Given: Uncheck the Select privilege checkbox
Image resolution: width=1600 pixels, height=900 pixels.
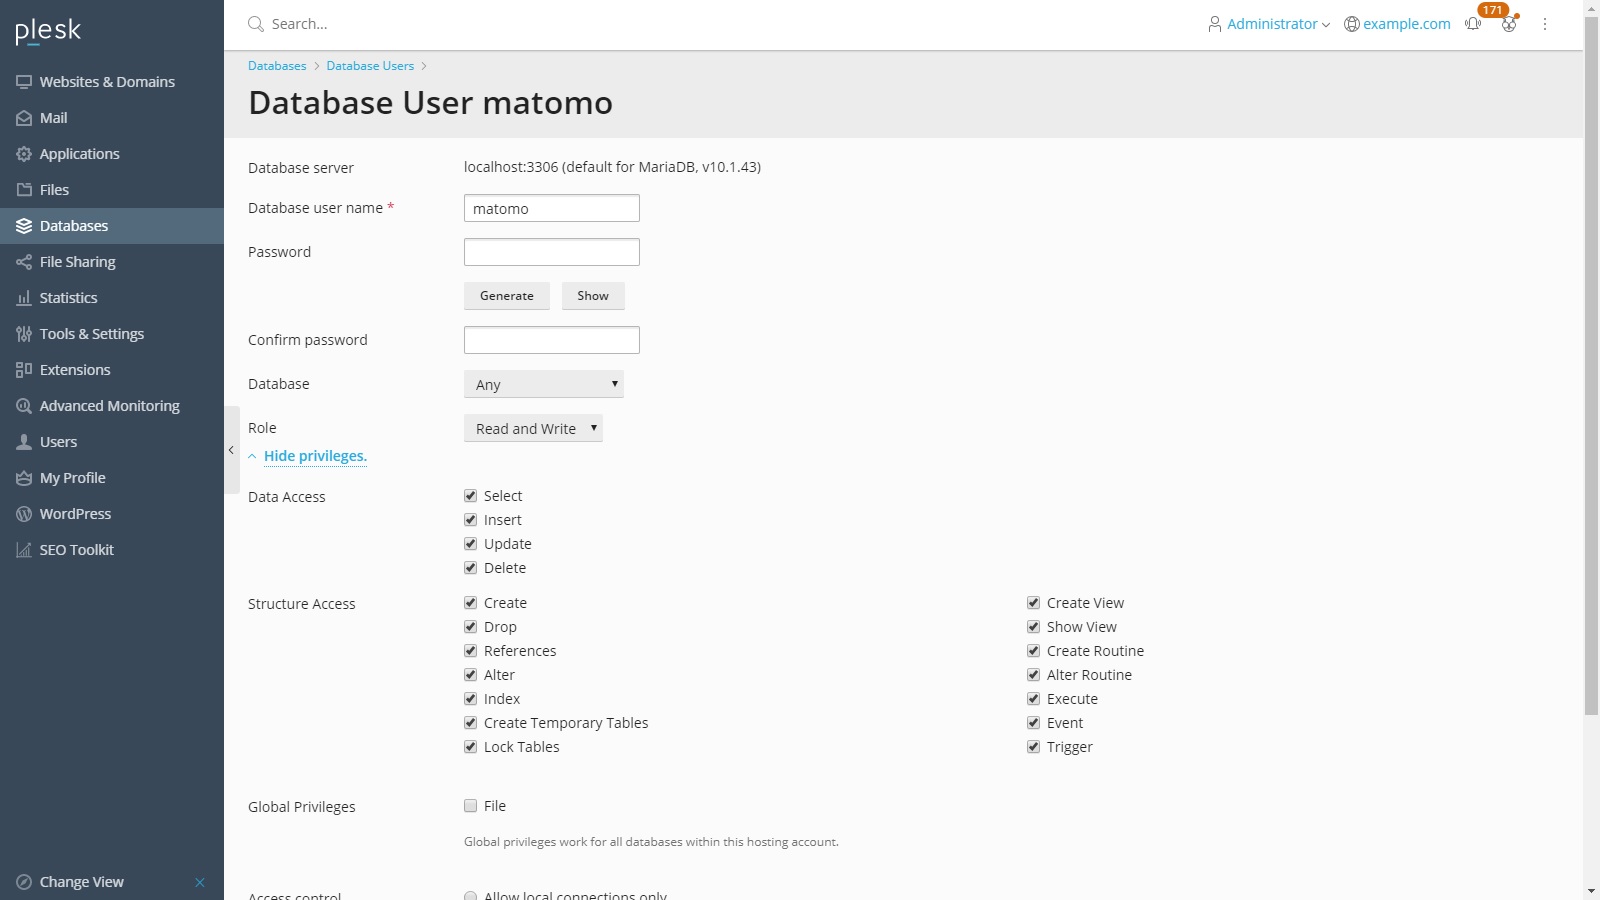Looking at the screenshot, I should (x=470, y=496).
